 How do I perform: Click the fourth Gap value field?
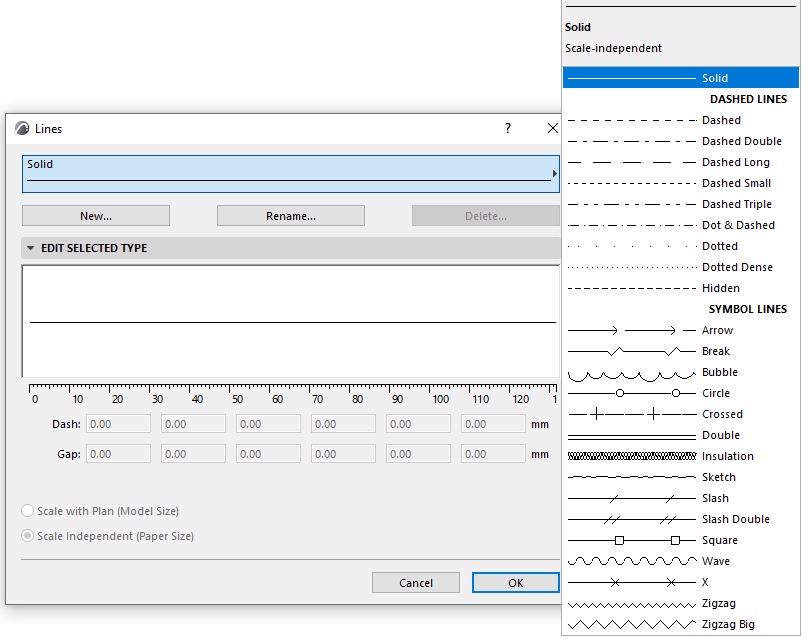(x=343, y=454)
